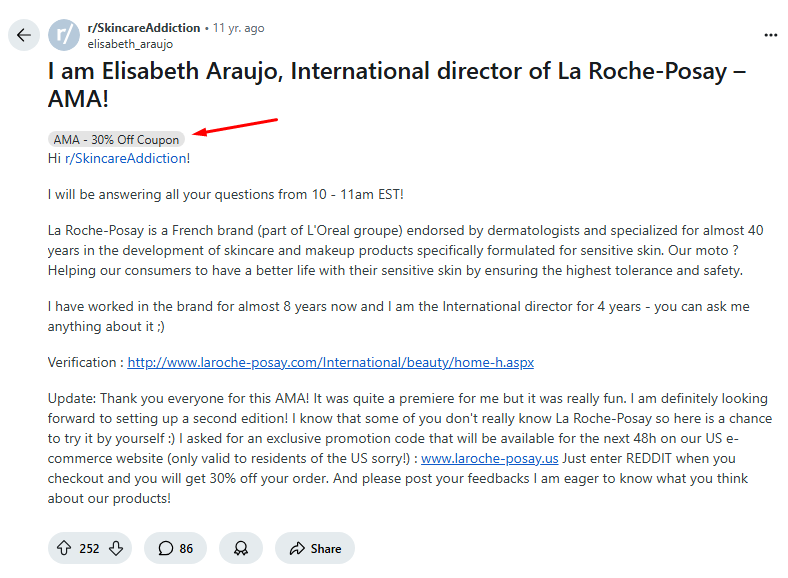This screenshot has height=578, width=788.
Task: Open the r/SkincareAddiction subreddit name header
Action: pos(144,28)
